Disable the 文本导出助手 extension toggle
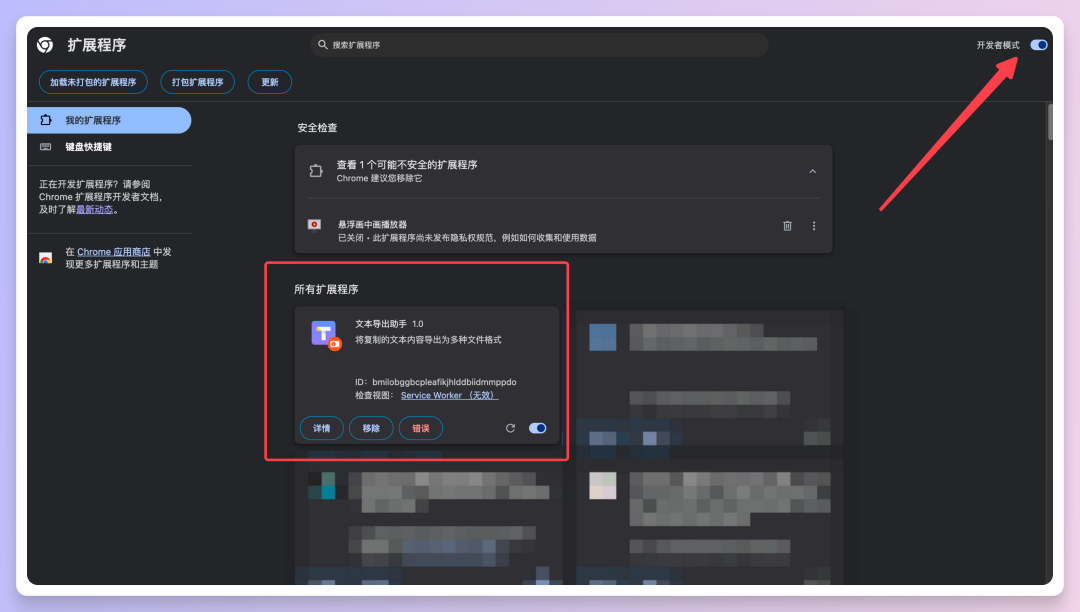Image resolution: width=1080 pixels, height=612 pixels. tap(537, 428)
